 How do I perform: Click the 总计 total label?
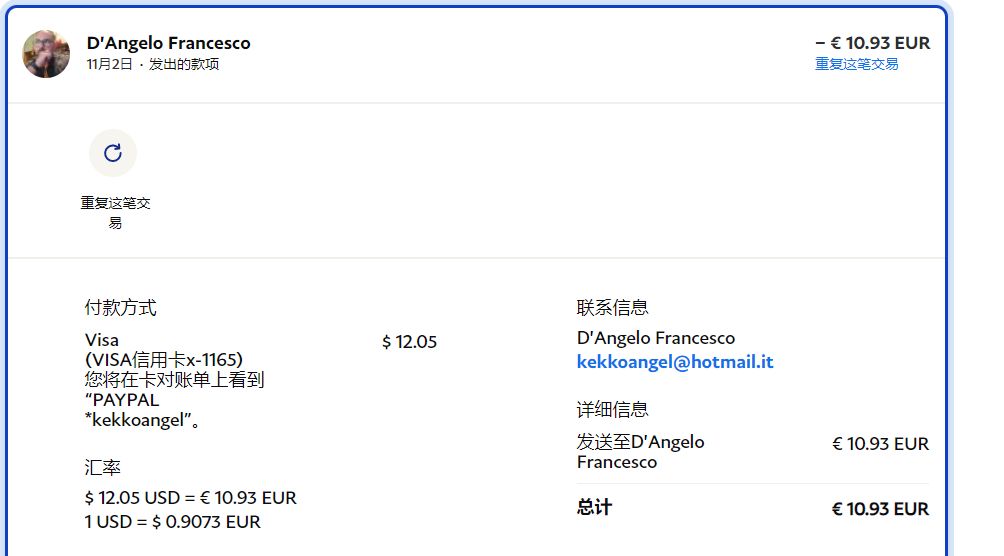594,508
